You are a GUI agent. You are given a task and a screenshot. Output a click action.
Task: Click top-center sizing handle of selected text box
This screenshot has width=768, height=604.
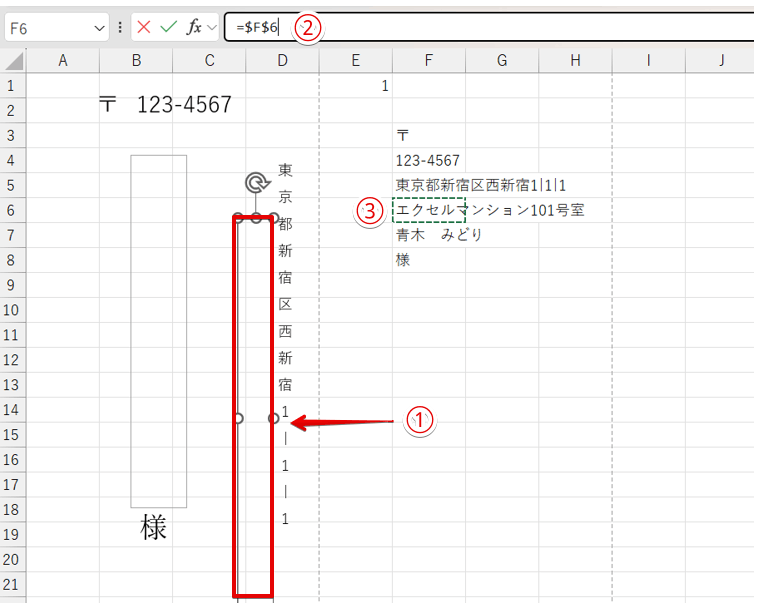click(256, 218)
